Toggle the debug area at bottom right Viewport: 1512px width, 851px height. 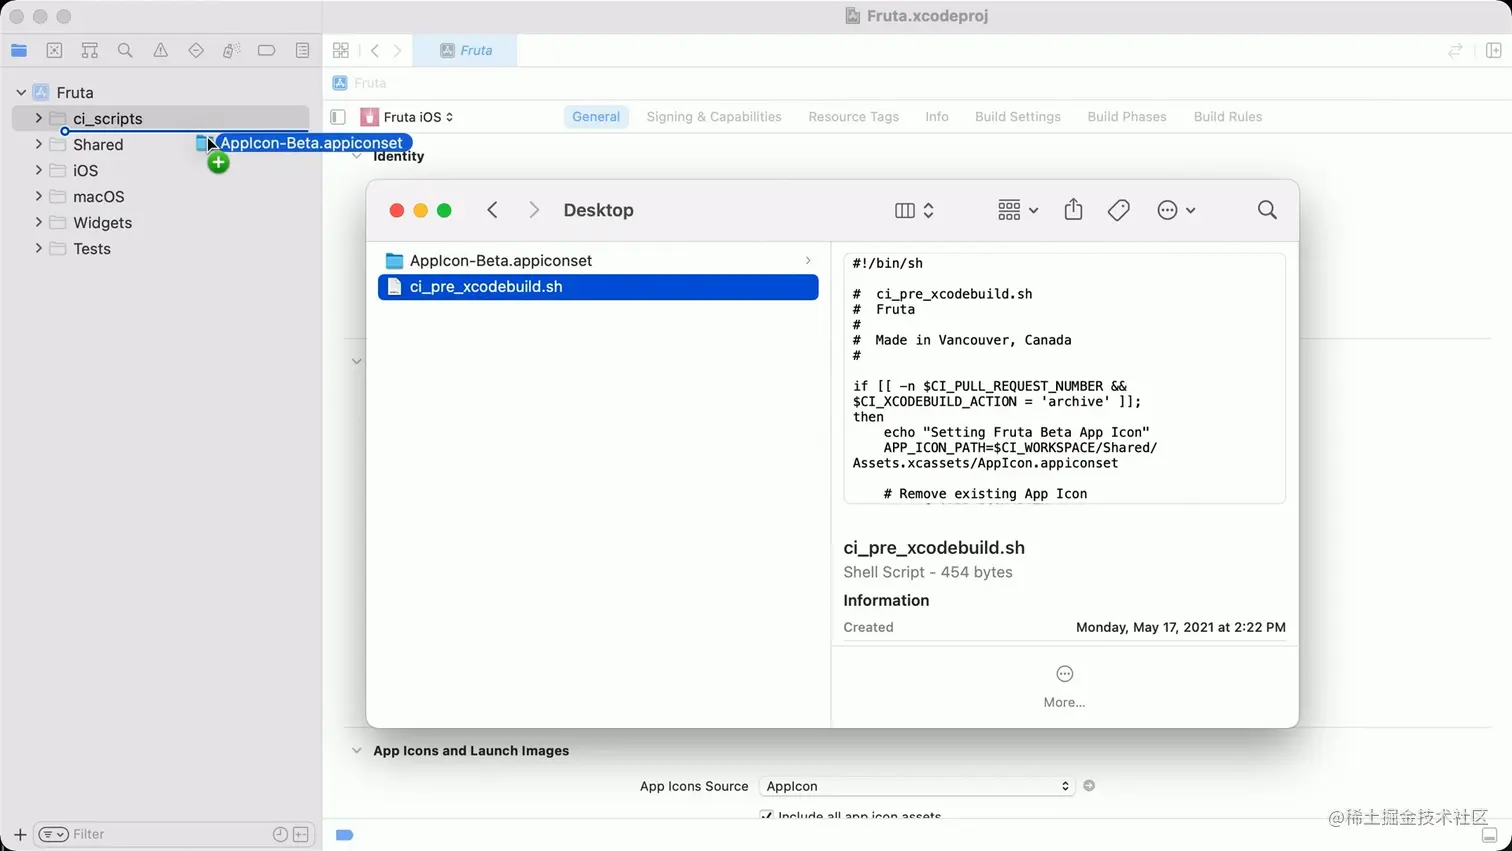tap(1489, 835)
